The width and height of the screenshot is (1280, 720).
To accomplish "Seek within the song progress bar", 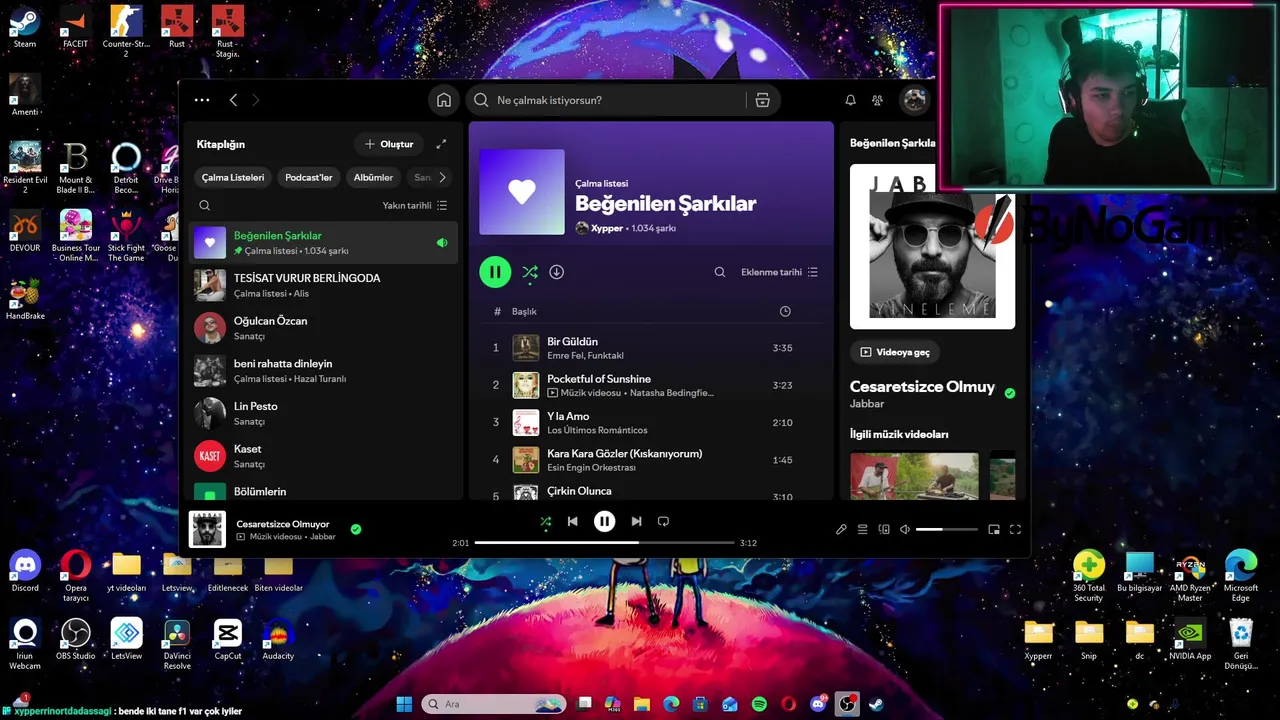I will (x=604, y=543).
